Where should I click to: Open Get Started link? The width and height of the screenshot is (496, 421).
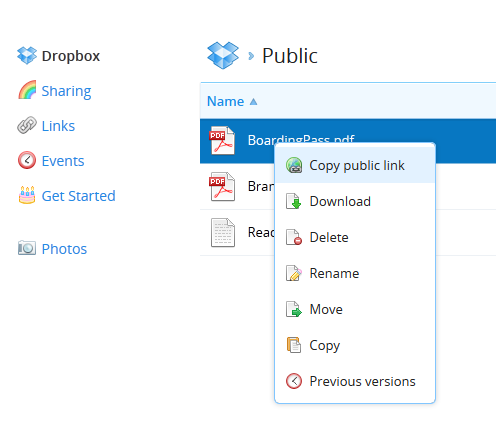(x=79, y=196)
